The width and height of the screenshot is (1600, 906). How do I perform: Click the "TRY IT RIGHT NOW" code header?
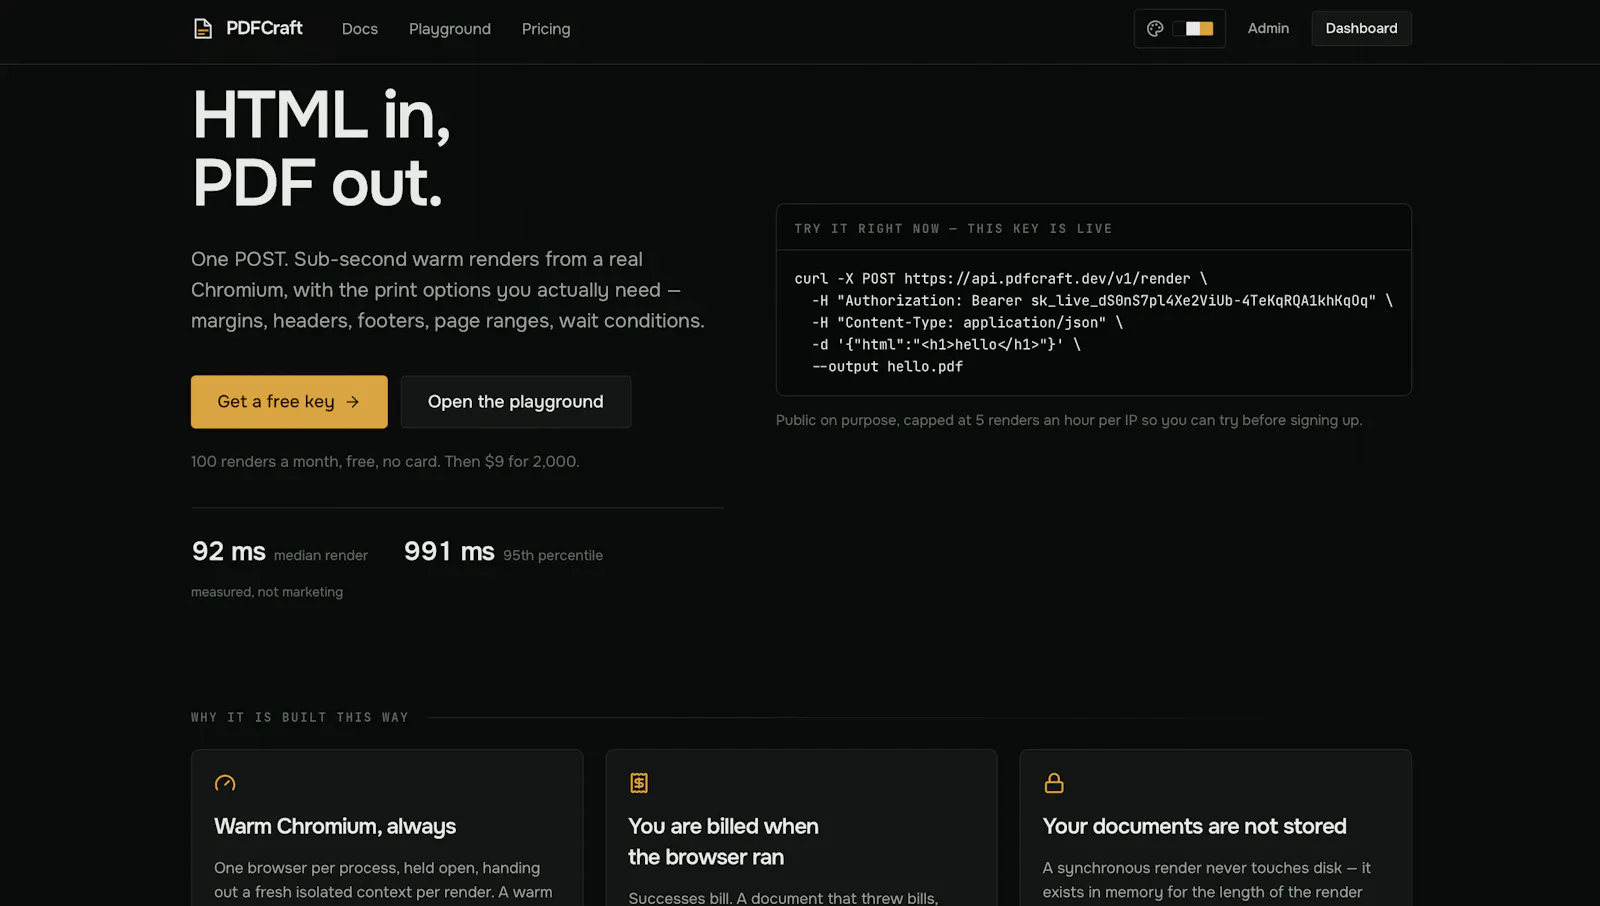click(953, 229)
